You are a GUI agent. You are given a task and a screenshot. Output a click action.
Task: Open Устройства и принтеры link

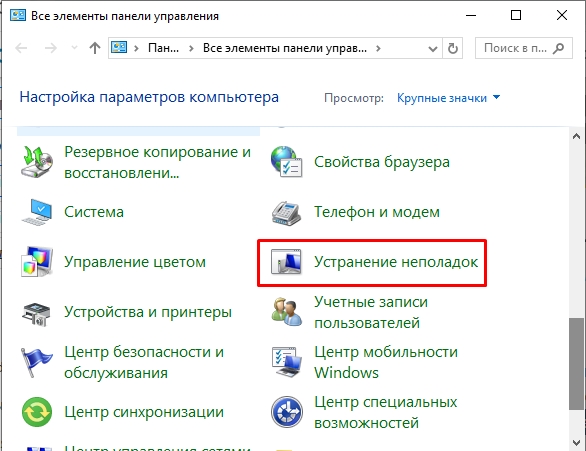(x=148, y=312)
